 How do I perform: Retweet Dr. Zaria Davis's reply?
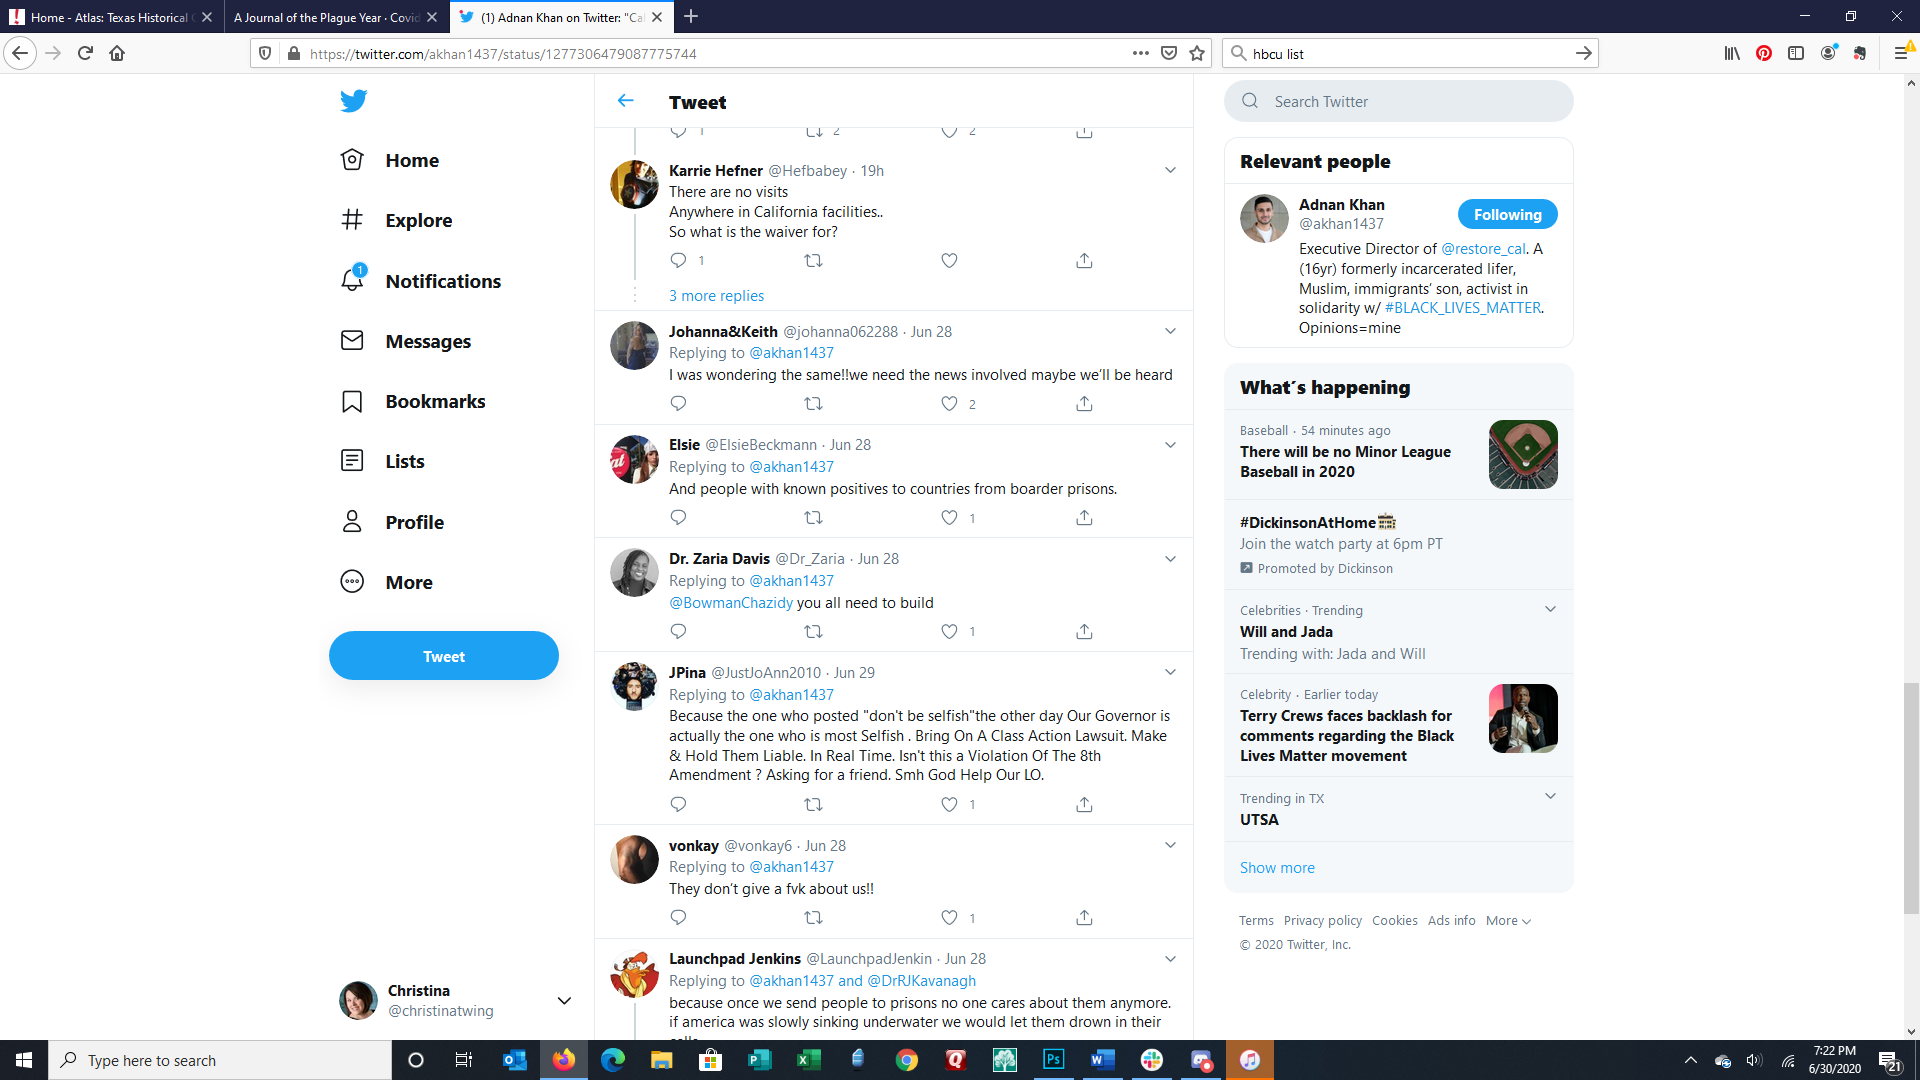(813, 631)
